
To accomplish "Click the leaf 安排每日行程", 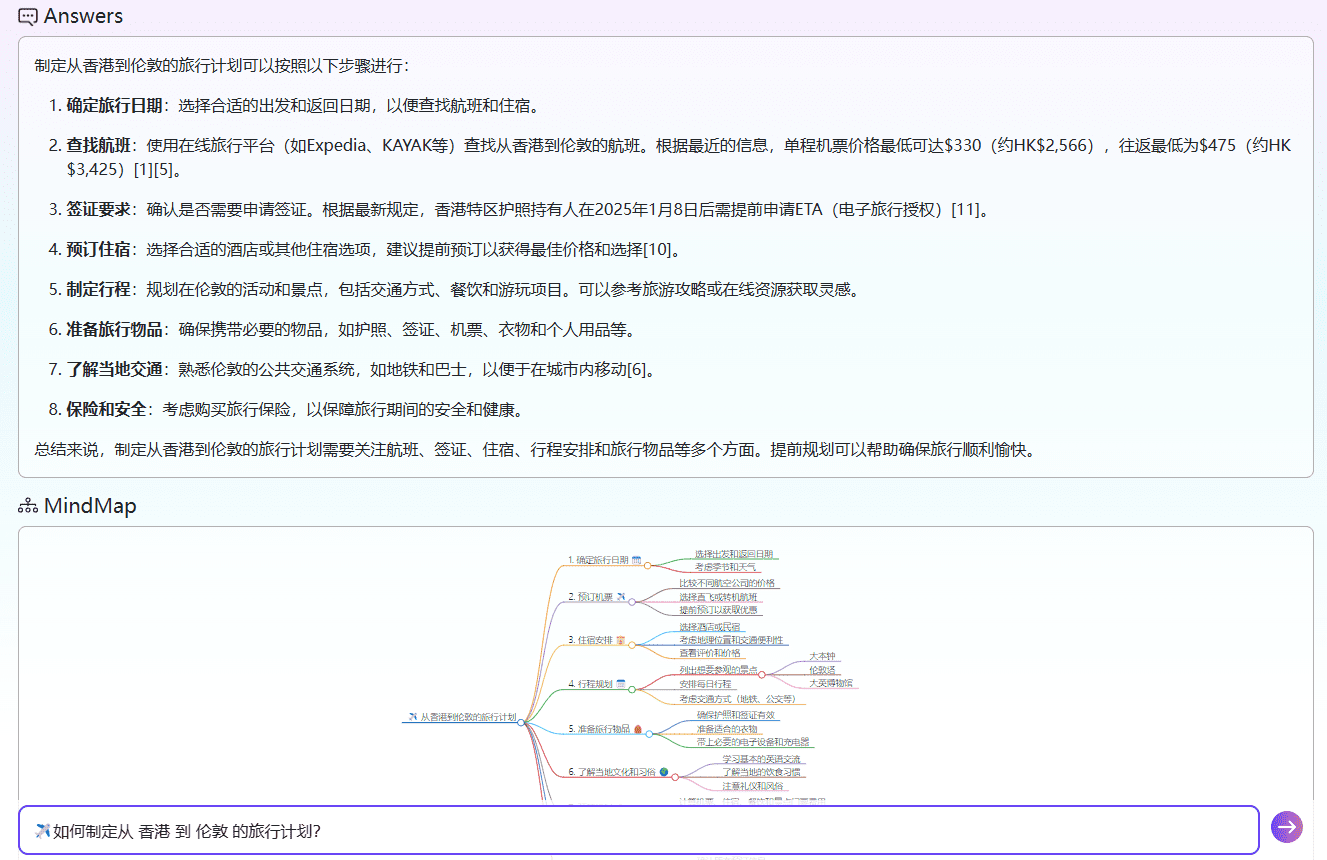I will tap(705, 684).
